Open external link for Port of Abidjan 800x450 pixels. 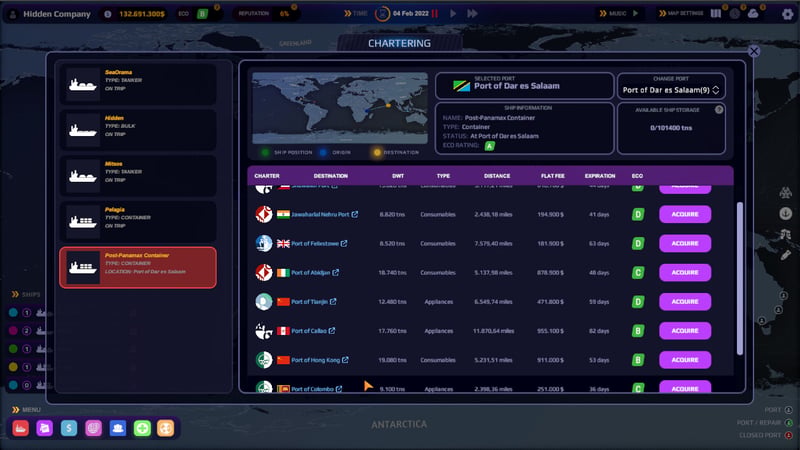(336, 272)
